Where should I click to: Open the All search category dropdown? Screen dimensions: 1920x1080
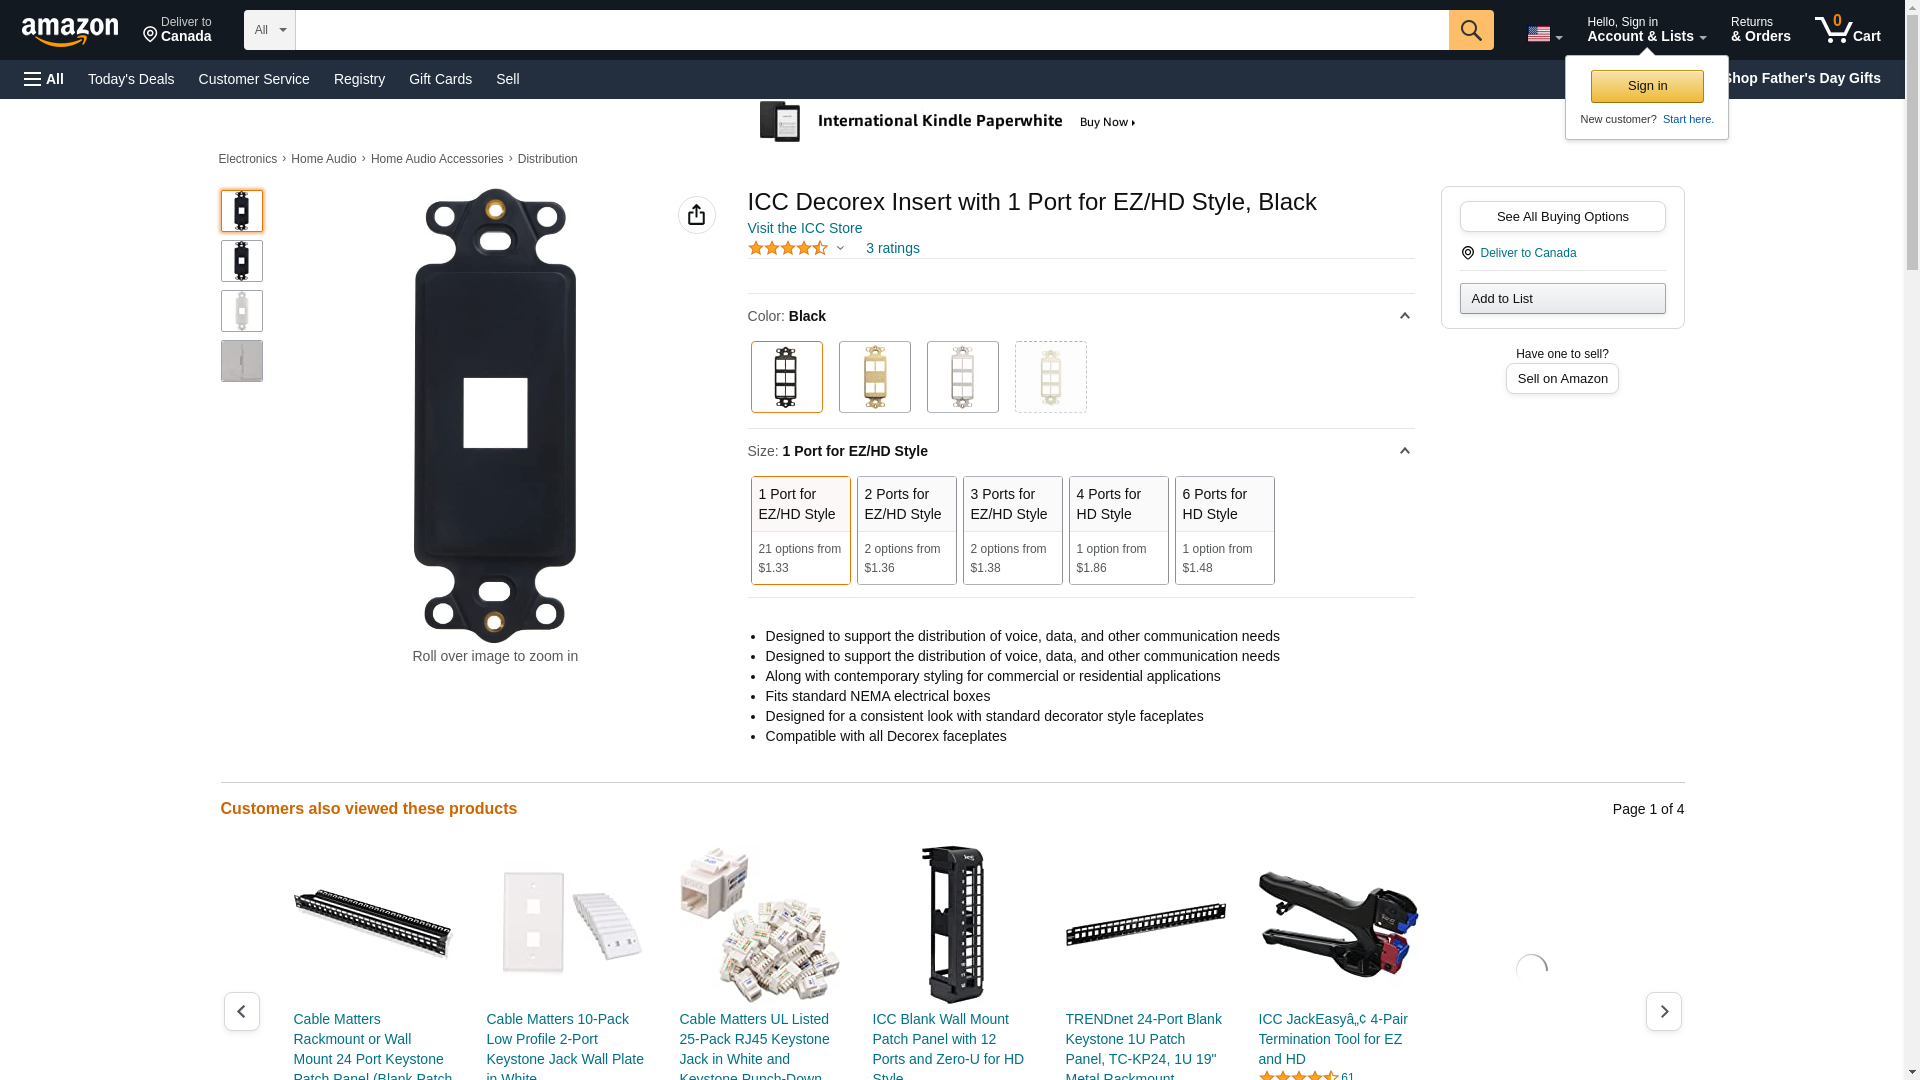[x=269, y=30]
